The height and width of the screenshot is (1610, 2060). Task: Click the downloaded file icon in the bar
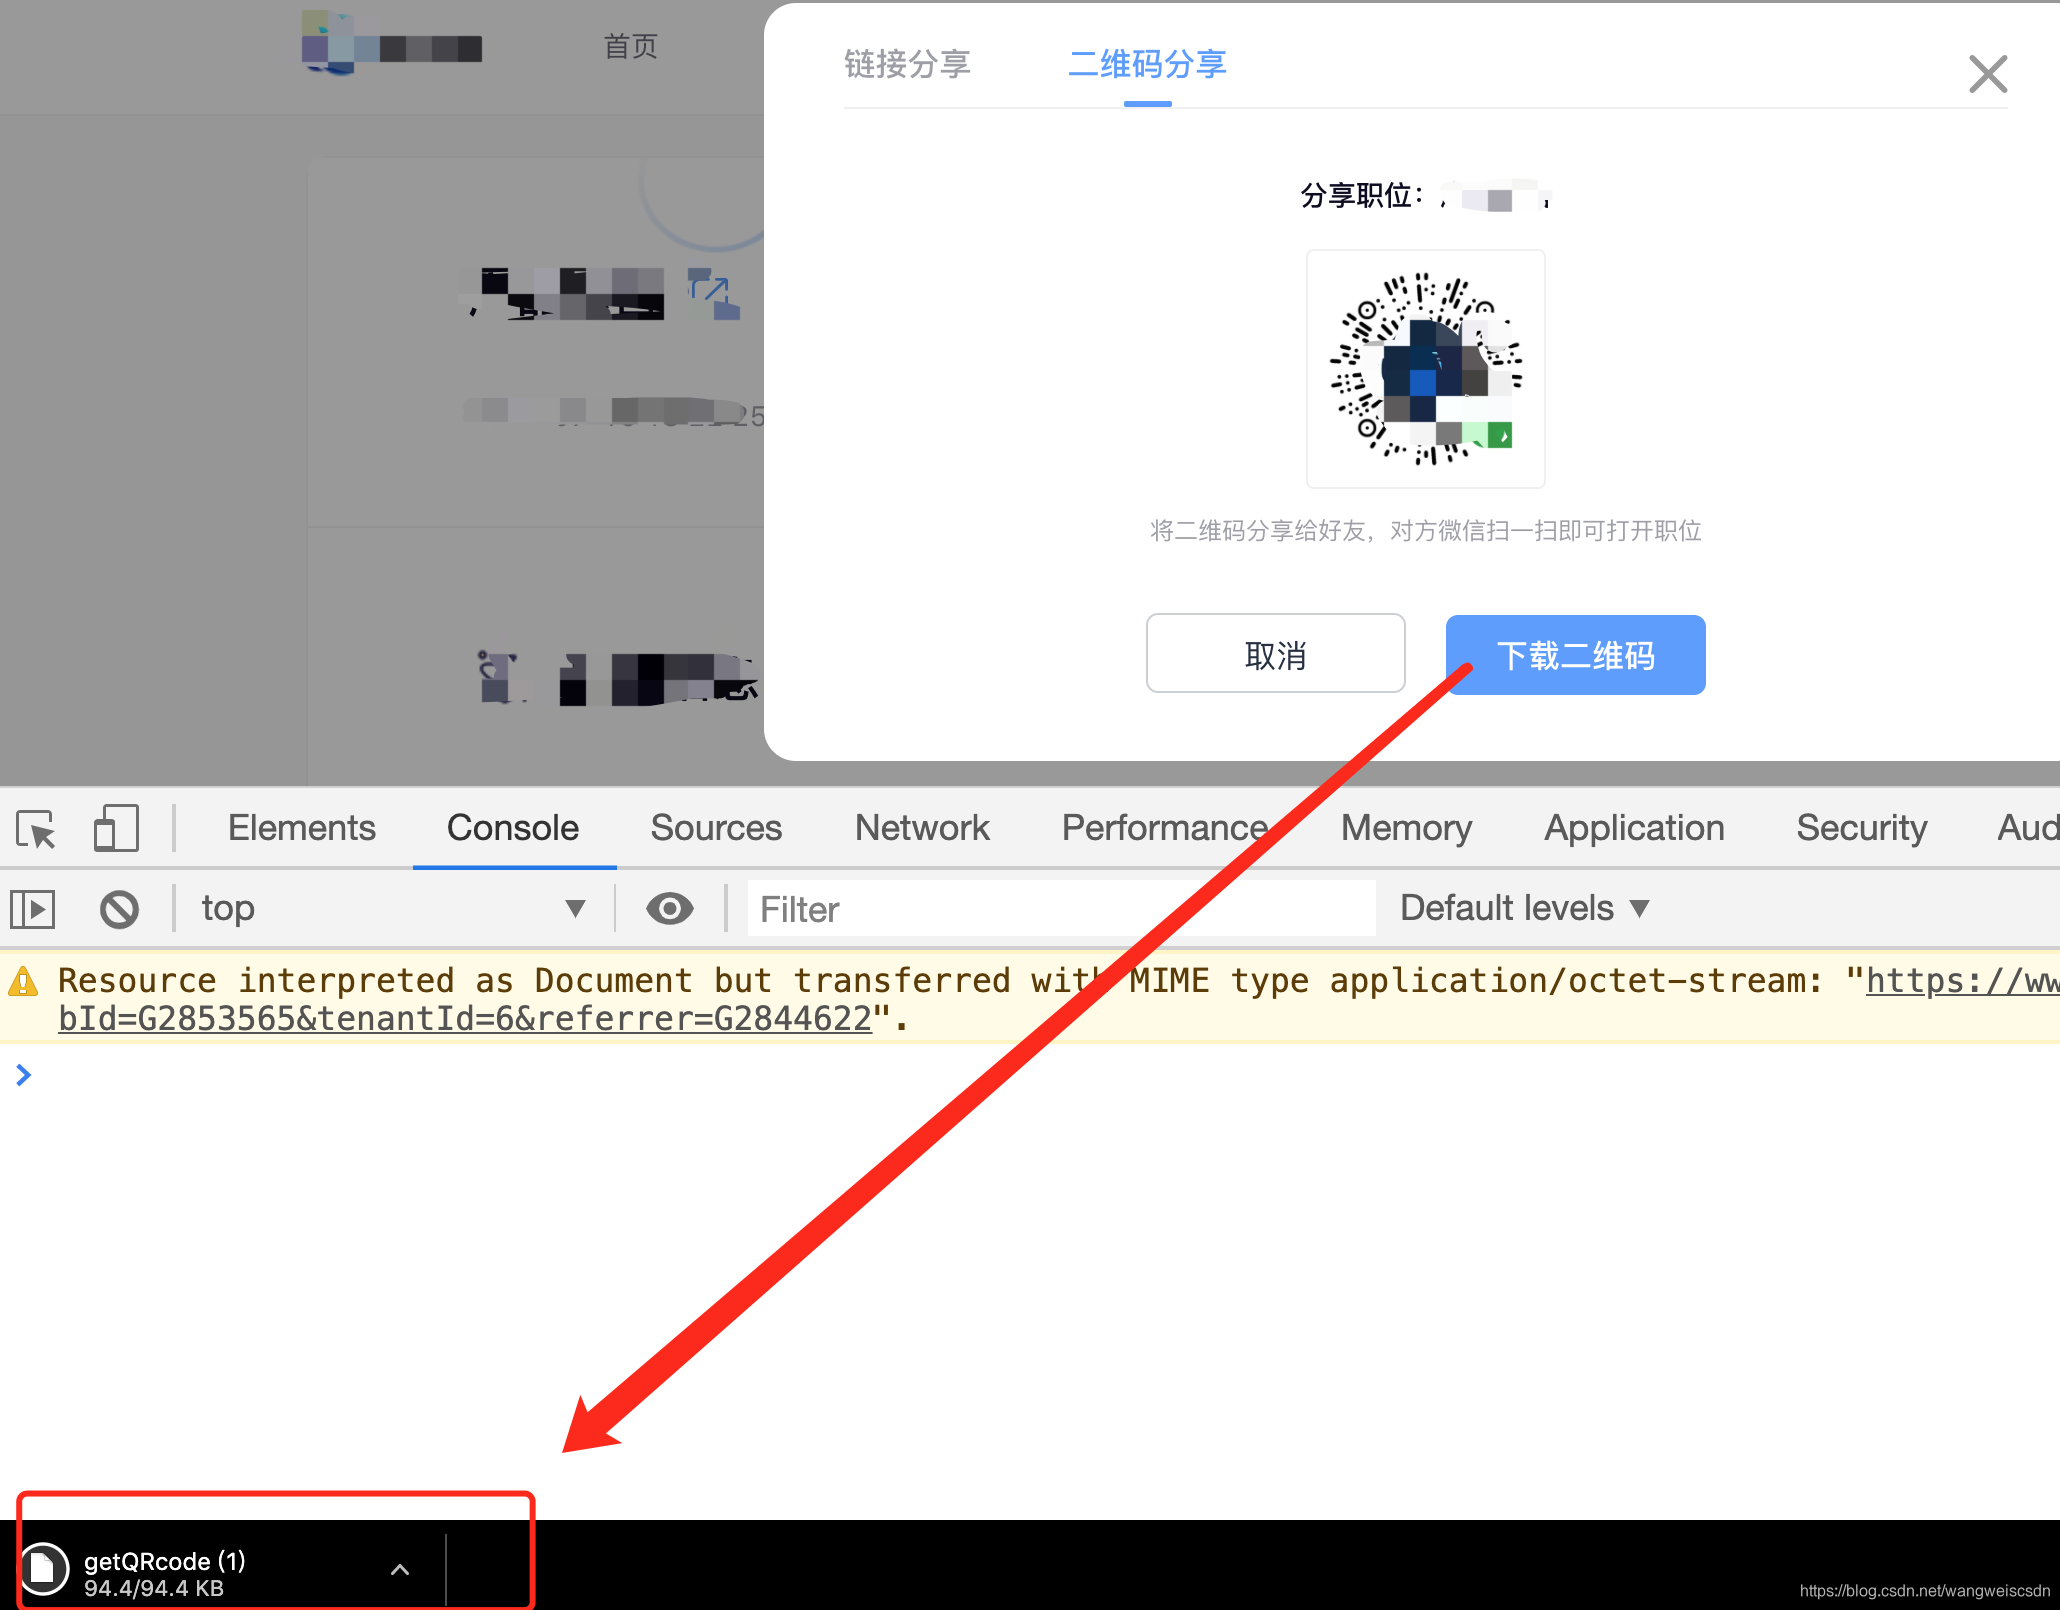43,1569
